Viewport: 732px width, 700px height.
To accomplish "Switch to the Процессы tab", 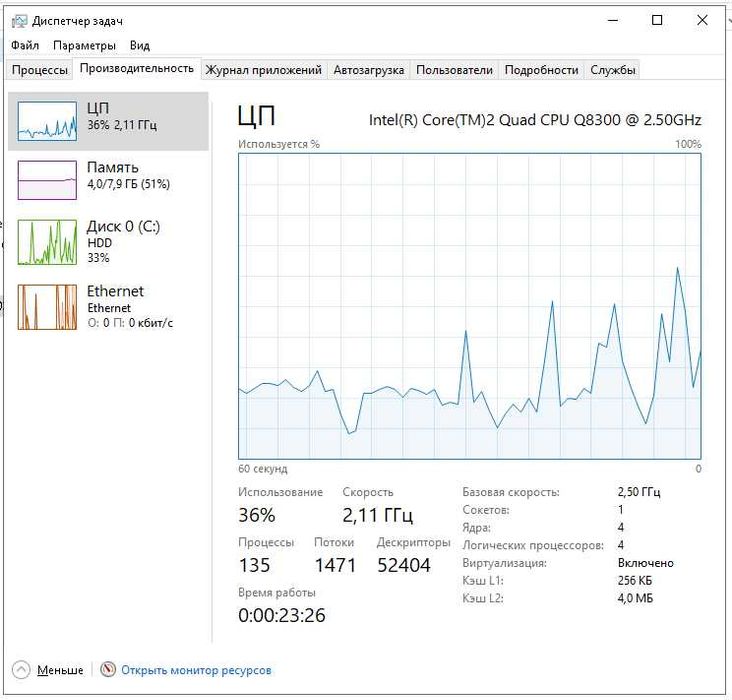I will [40, 70].
